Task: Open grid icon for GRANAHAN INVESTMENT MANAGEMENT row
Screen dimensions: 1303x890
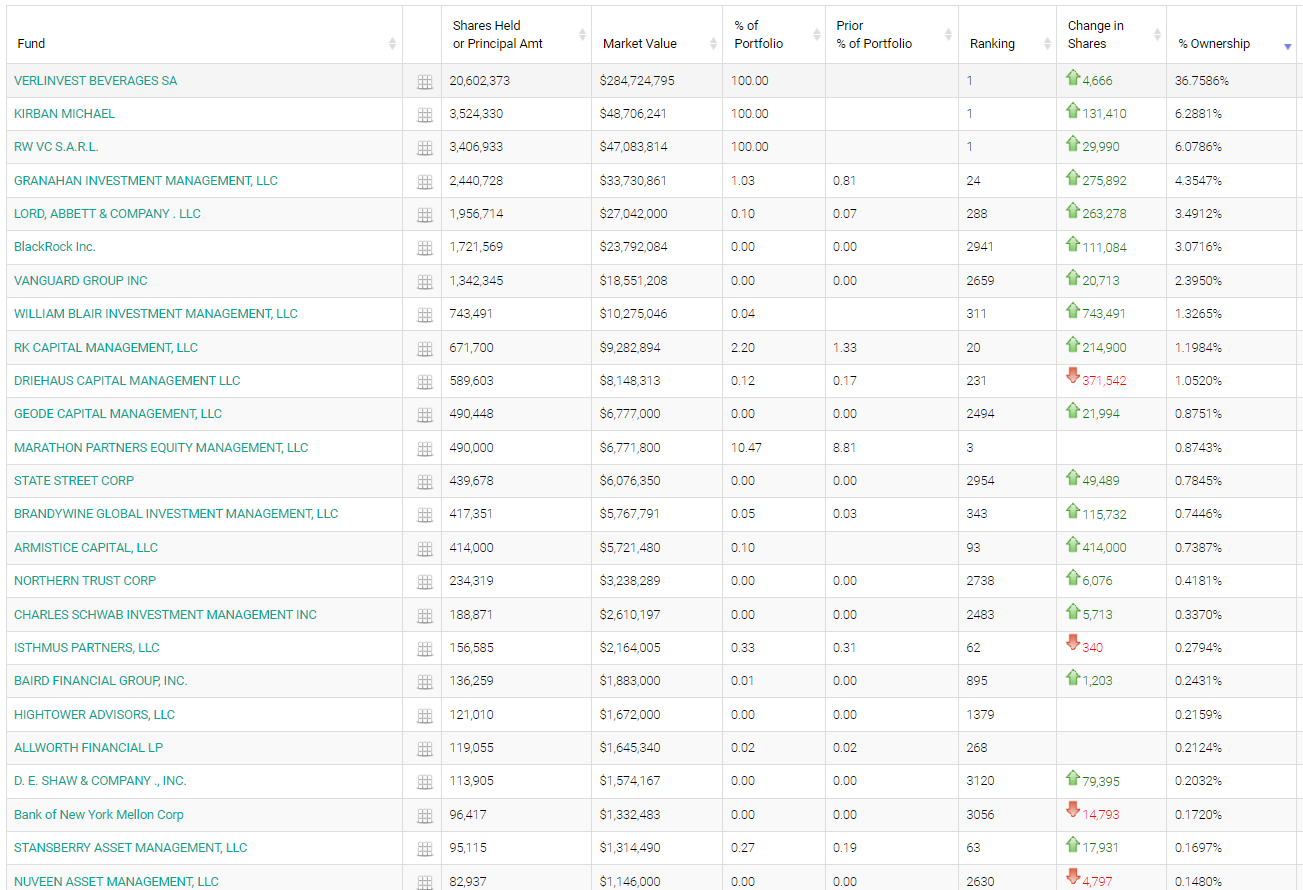Action: click(424, 182)
